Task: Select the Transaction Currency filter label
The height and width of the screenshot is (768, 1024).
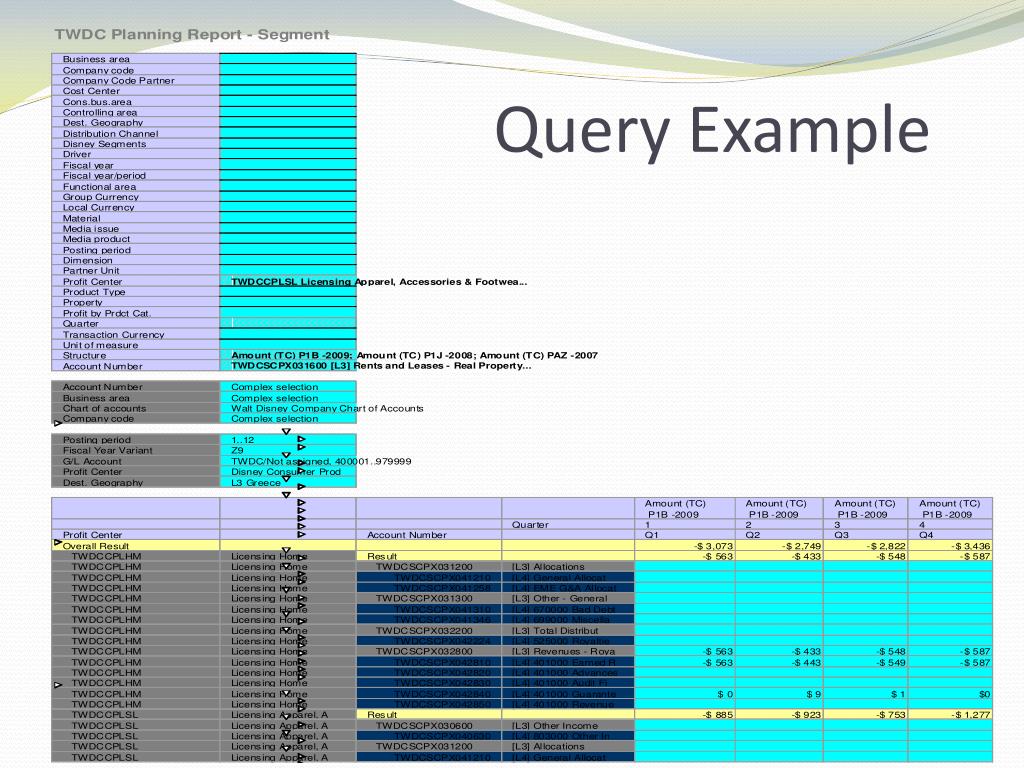Action: tap(113, 334)
